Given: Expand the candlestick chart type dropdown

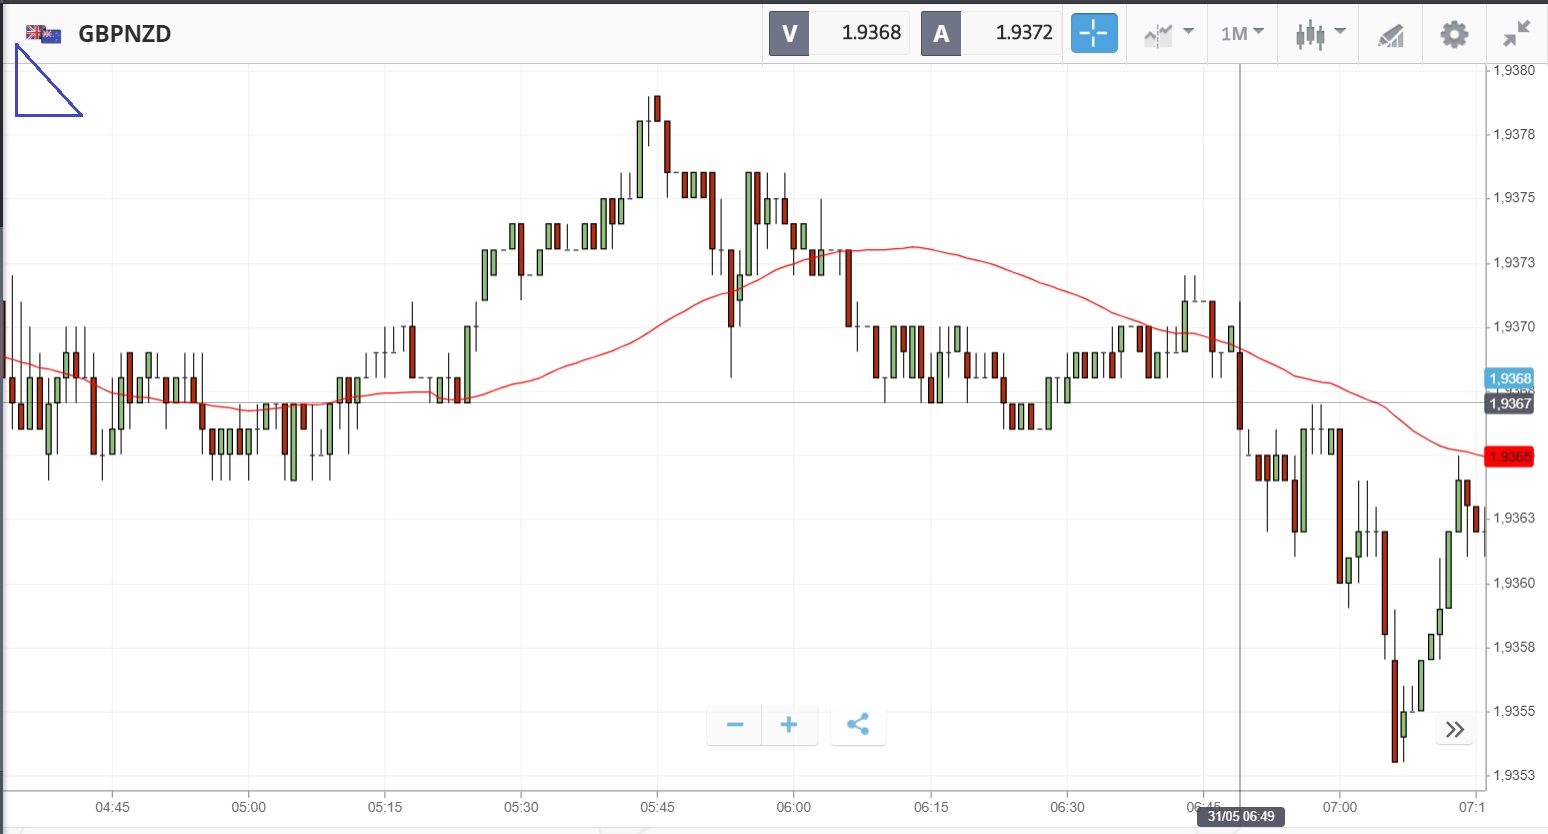Looking at the screenshot, I should [1320, 34].
